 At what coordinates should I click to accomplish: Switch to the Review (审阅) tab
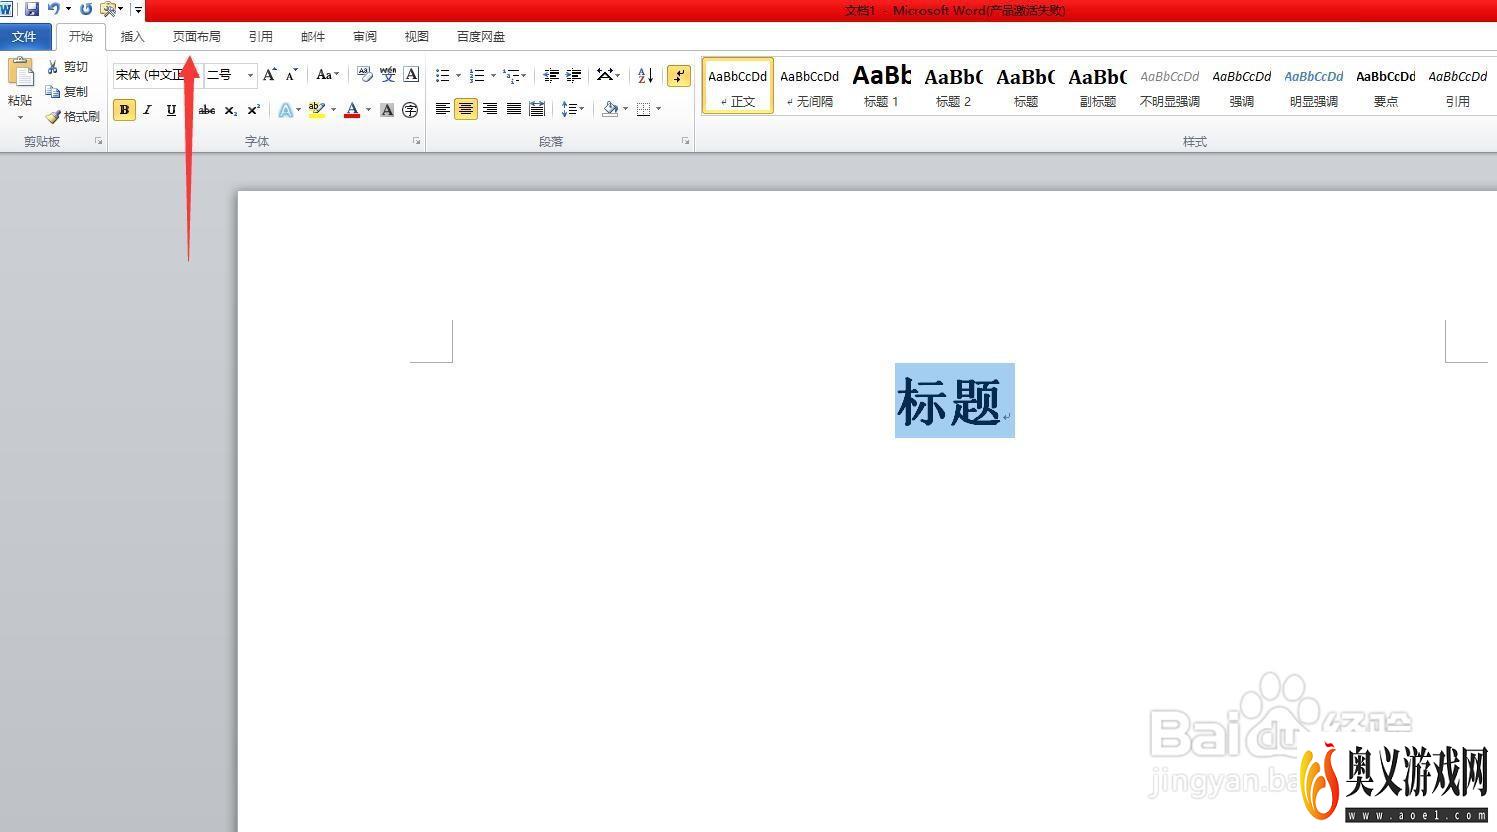pos(364,36)
